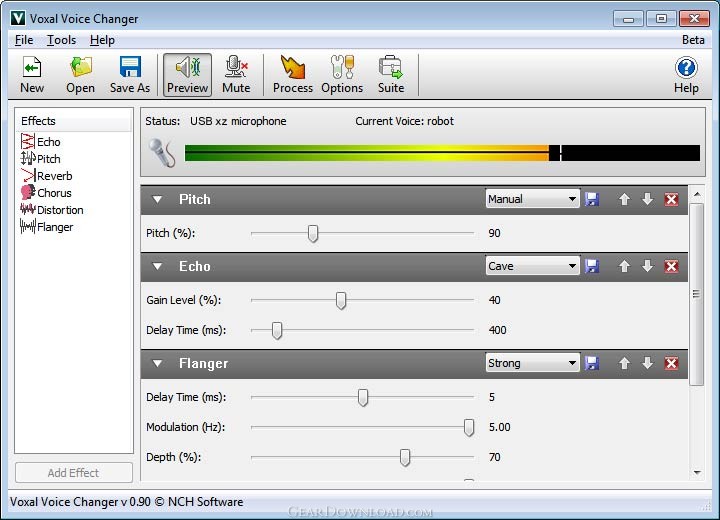Select Pitch in the Effects list
720x520 pixels.
pos(41,158)
